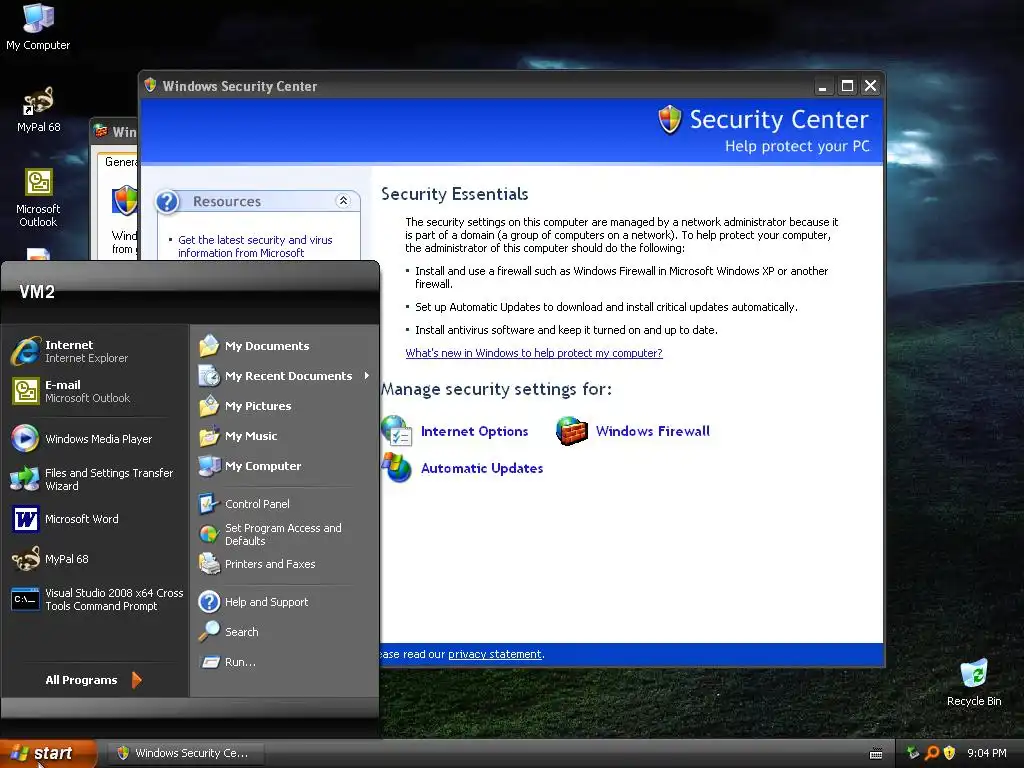Click the Resources help question icon
The width and height of the screenshot is (1024, 768).
[167, 201]
